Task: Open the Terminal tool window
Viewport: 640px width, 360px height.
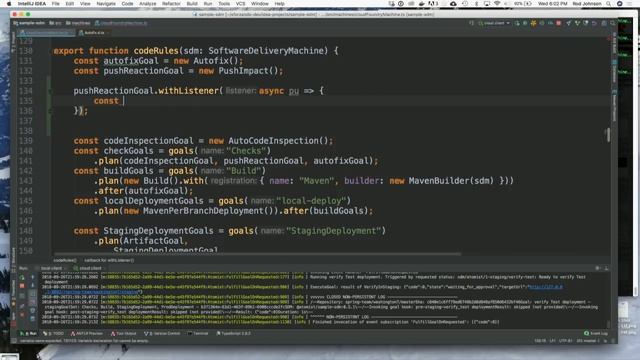Action: [x=198, y=333]
